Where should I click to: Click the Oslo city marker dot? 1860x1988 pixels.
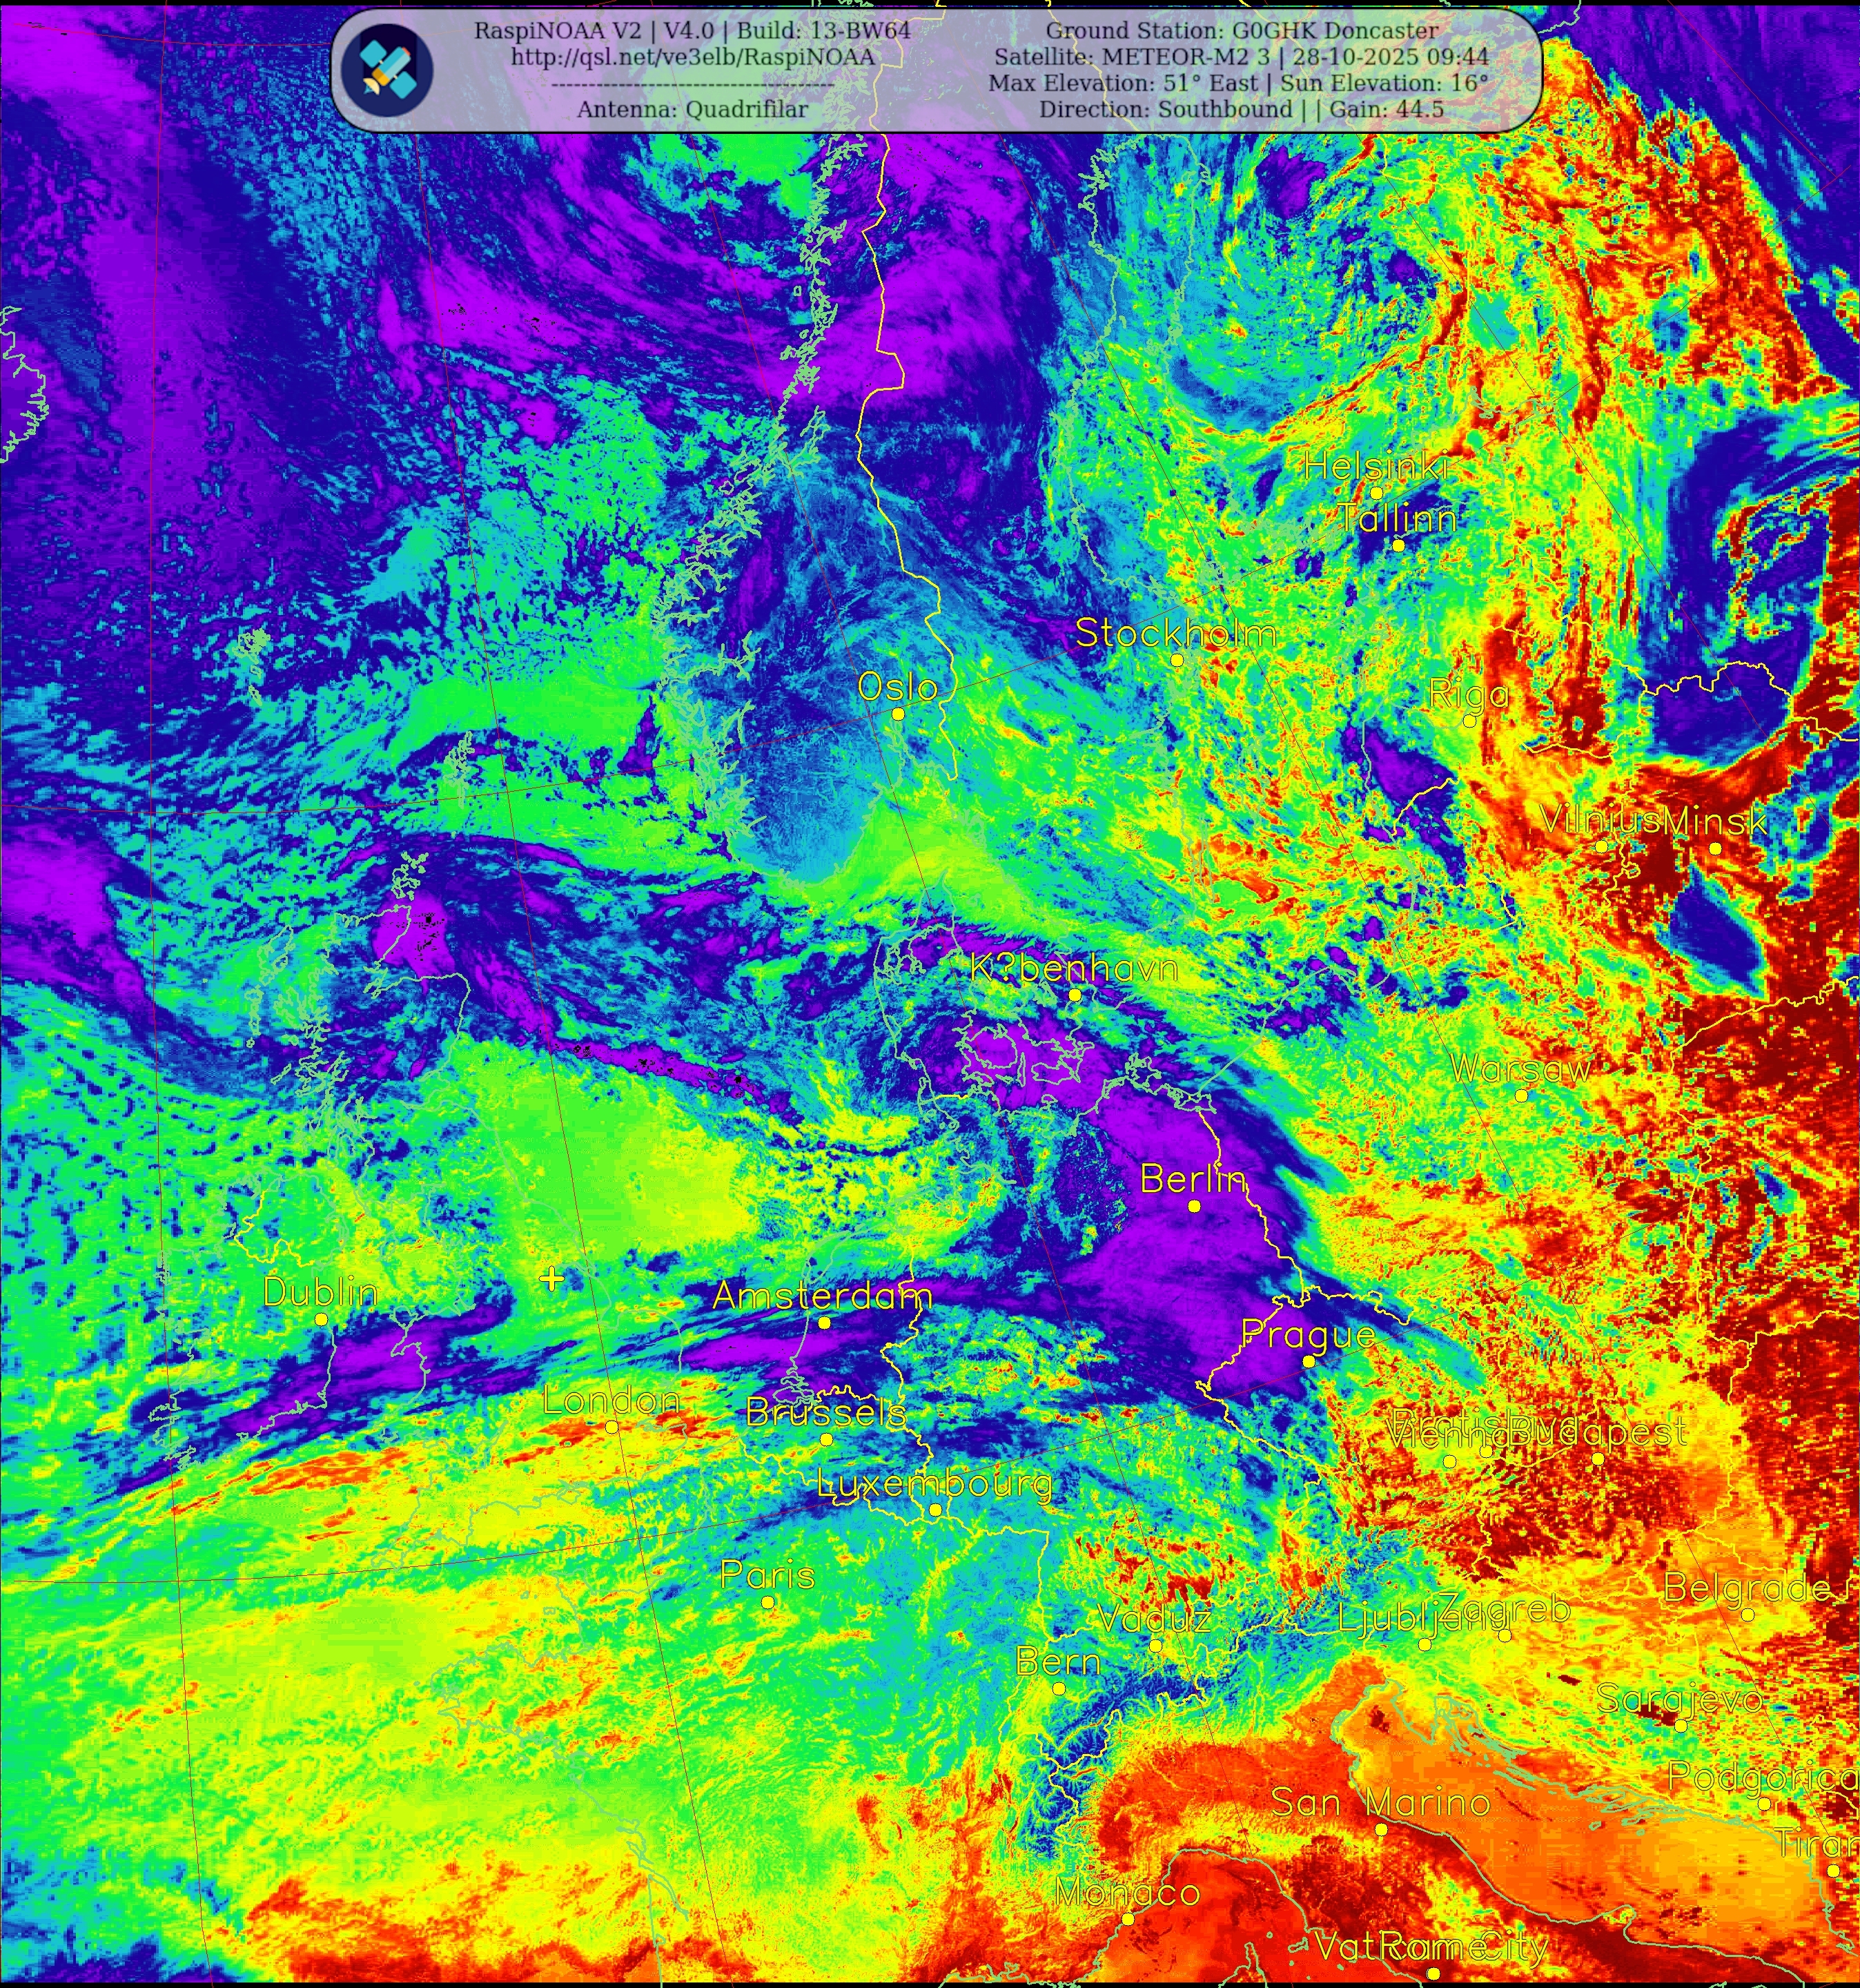click(x=898, y=714)
